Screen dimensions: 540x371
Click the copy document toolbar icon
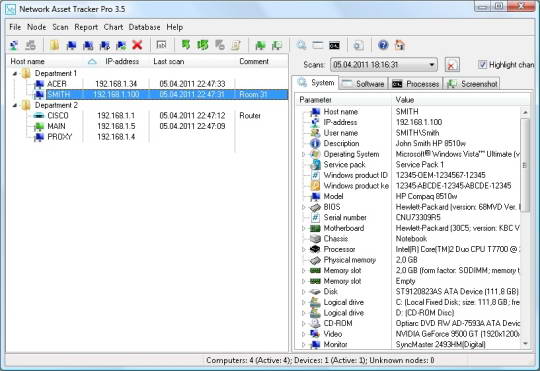pyautogui.click(x=359, y=45)
